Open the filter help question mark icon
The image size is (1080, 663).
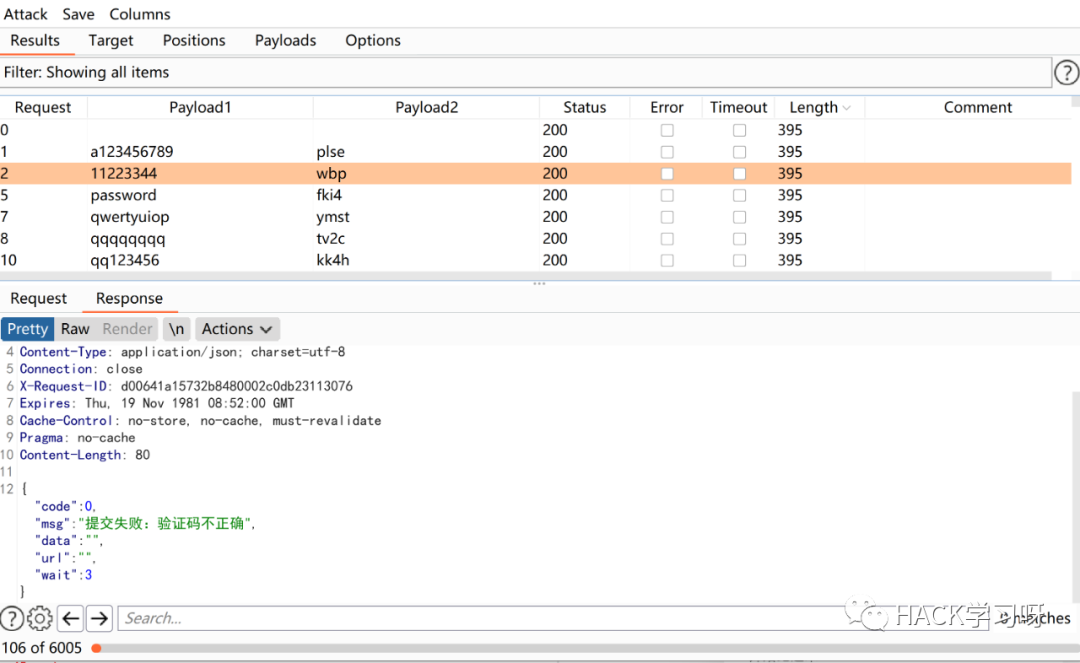1066,72
